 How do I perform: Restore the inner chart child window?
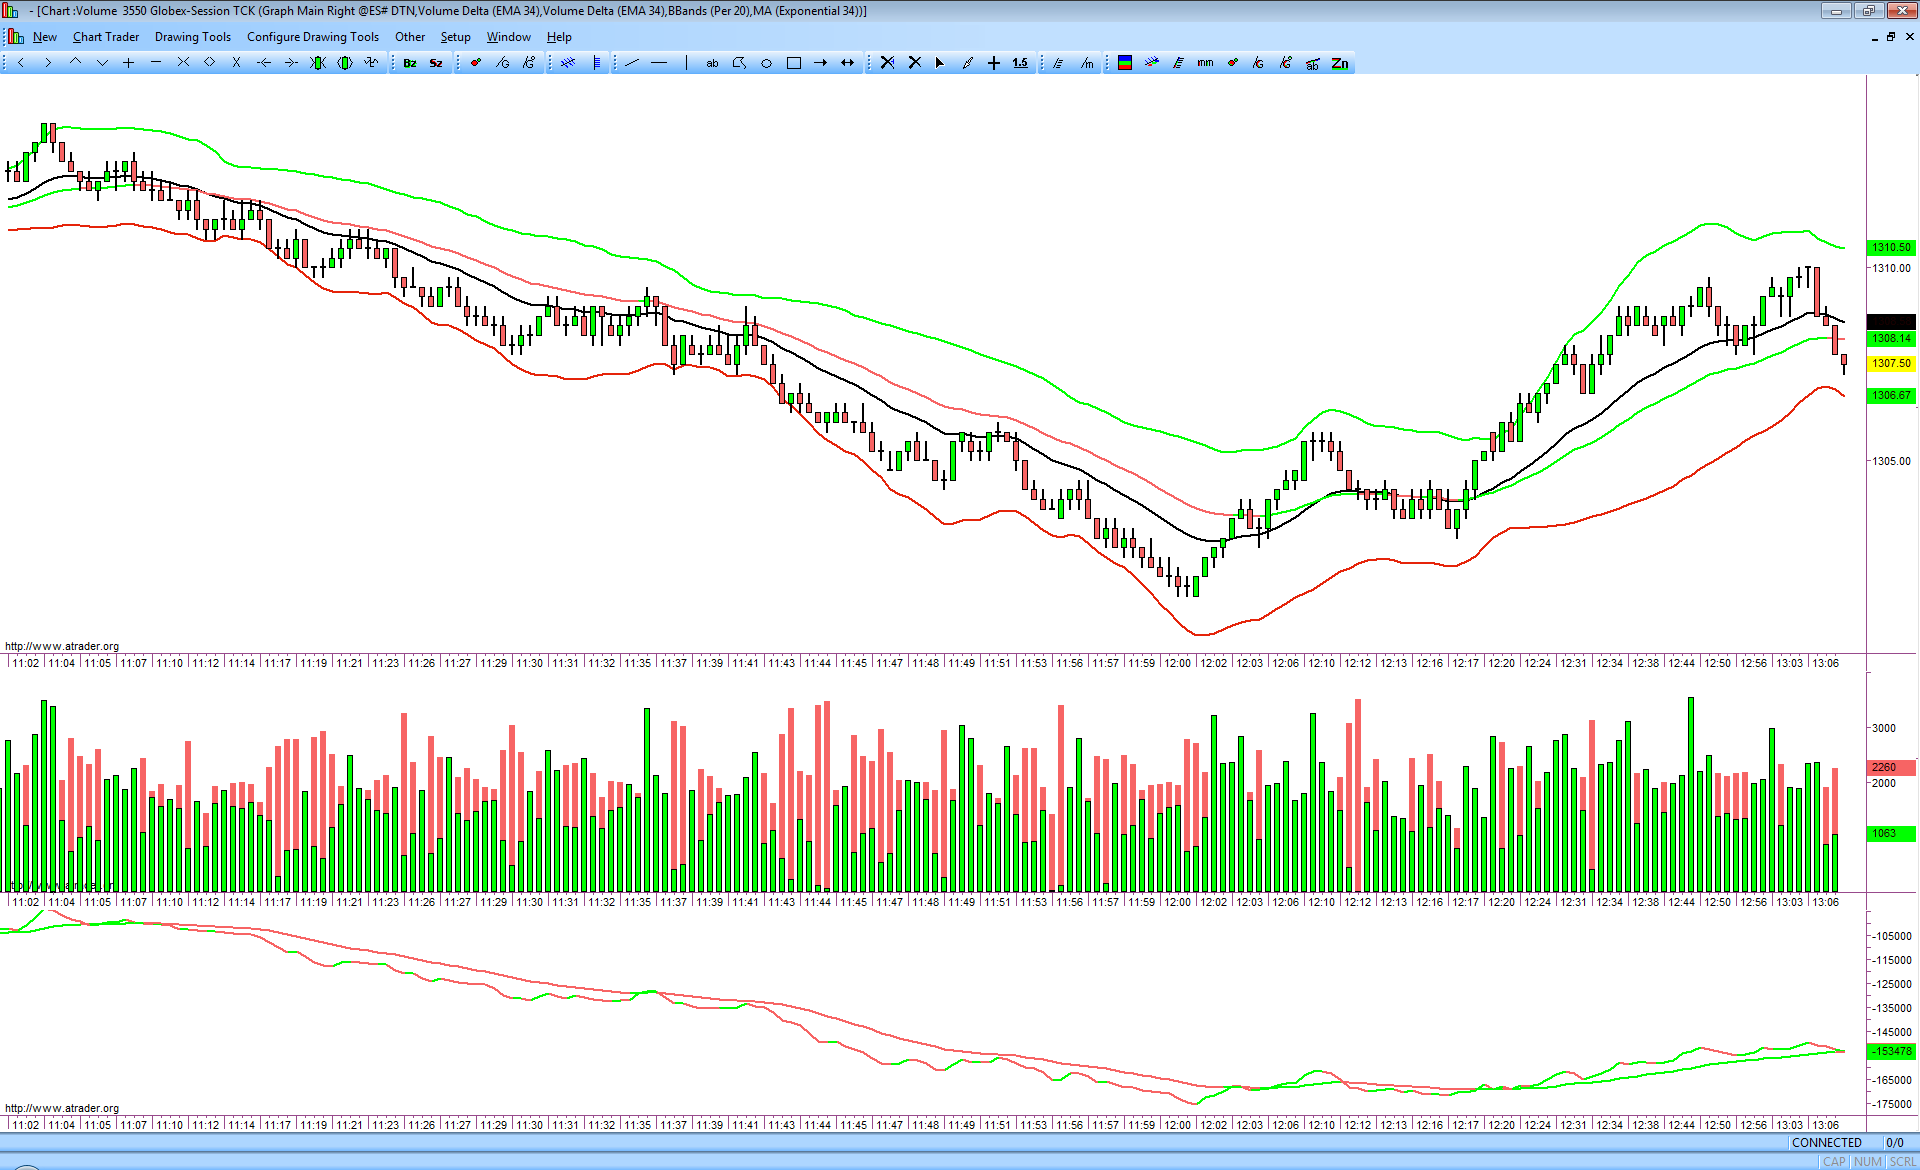(x=1891, y=37)
